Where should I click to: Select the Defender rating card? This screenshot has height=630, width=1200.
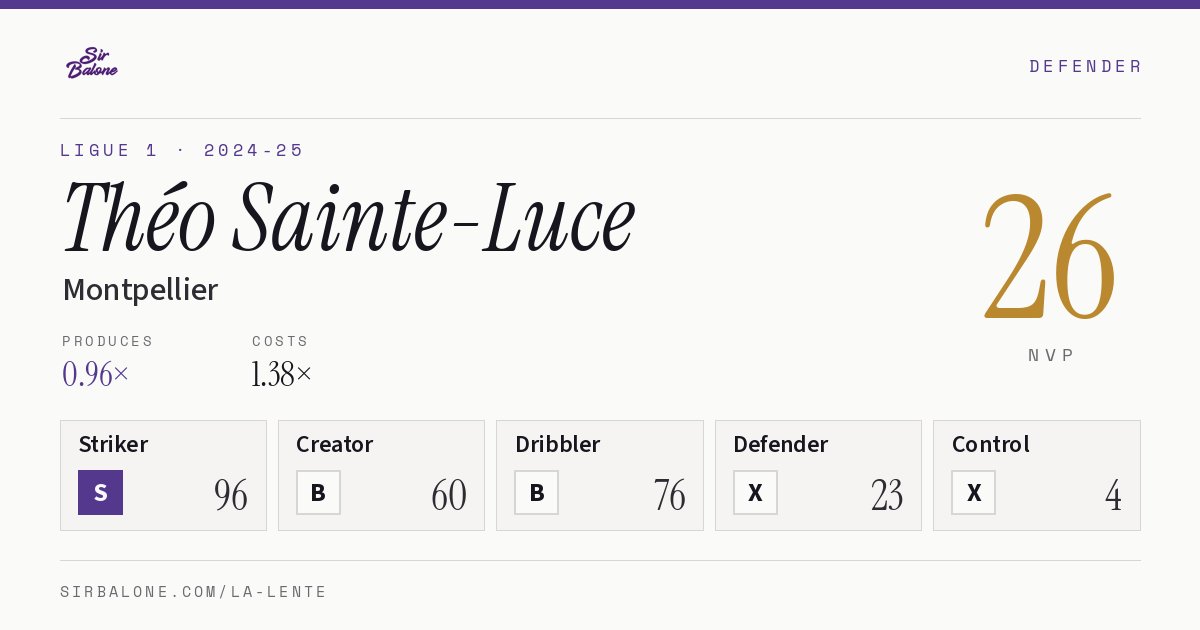click(x=818, y=475)
